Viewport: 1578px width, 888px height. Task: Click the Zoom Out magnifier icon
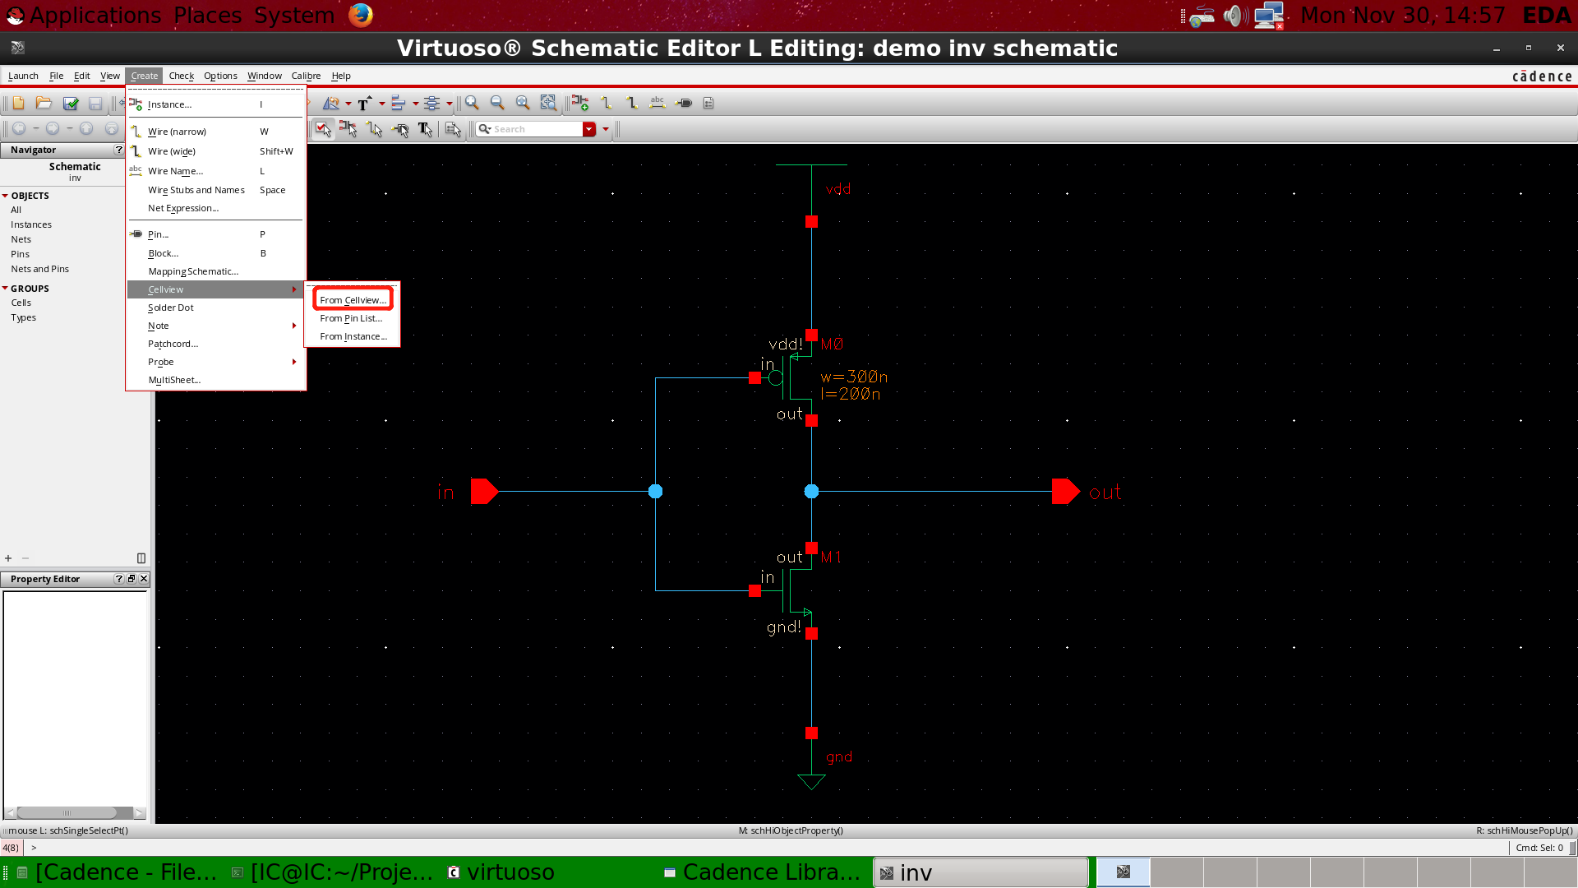coord(497,103)
